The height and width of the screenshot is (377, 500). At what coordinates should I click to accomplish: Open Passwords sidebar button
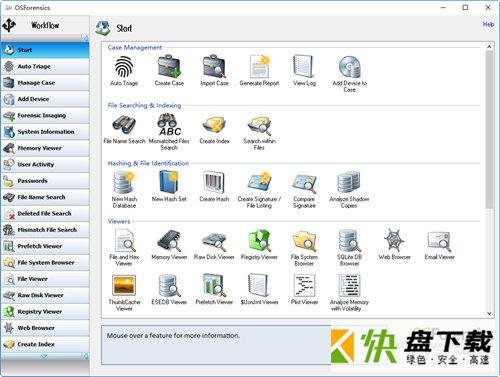pos(45,181)
